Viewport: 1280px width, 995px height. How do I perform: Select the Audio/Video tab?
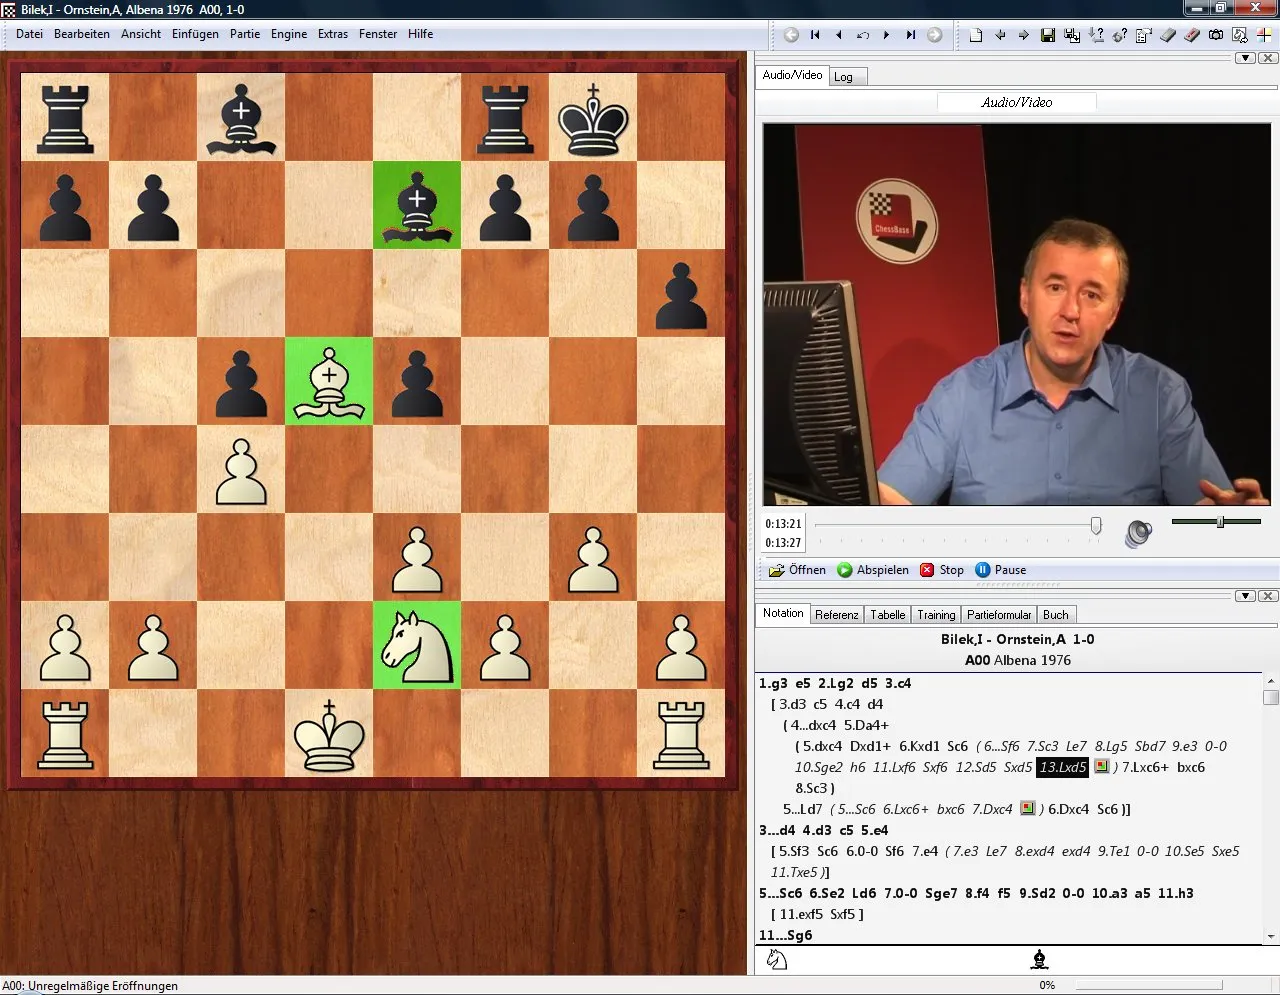792,75
